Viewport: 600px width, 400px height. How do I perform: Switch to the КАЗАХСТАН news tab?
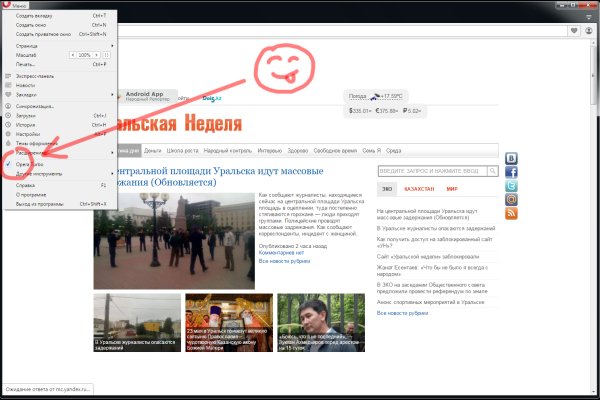418,189
